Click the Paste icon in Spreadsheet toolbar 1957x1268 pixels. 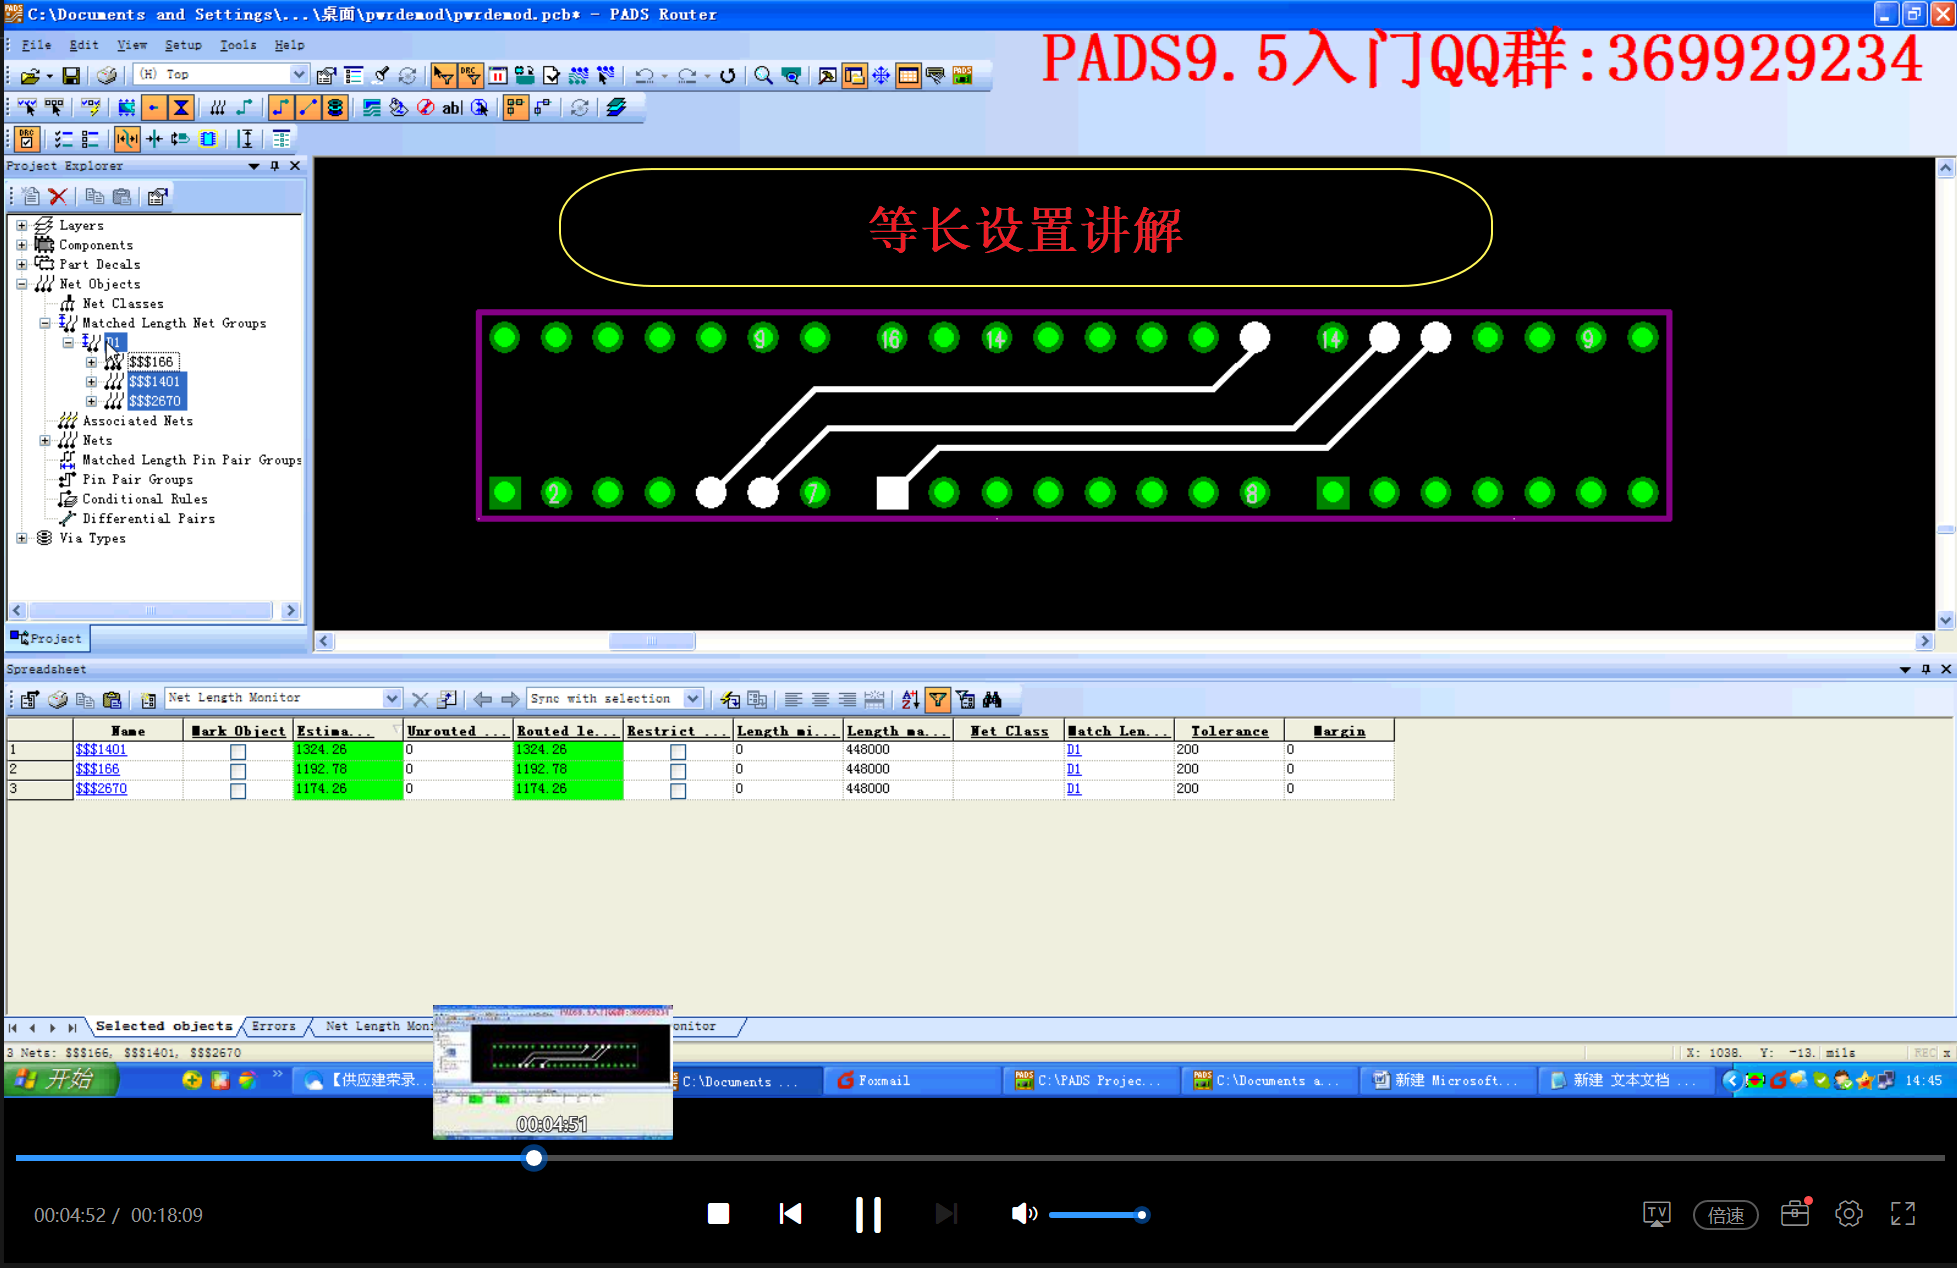pos(112,699)
